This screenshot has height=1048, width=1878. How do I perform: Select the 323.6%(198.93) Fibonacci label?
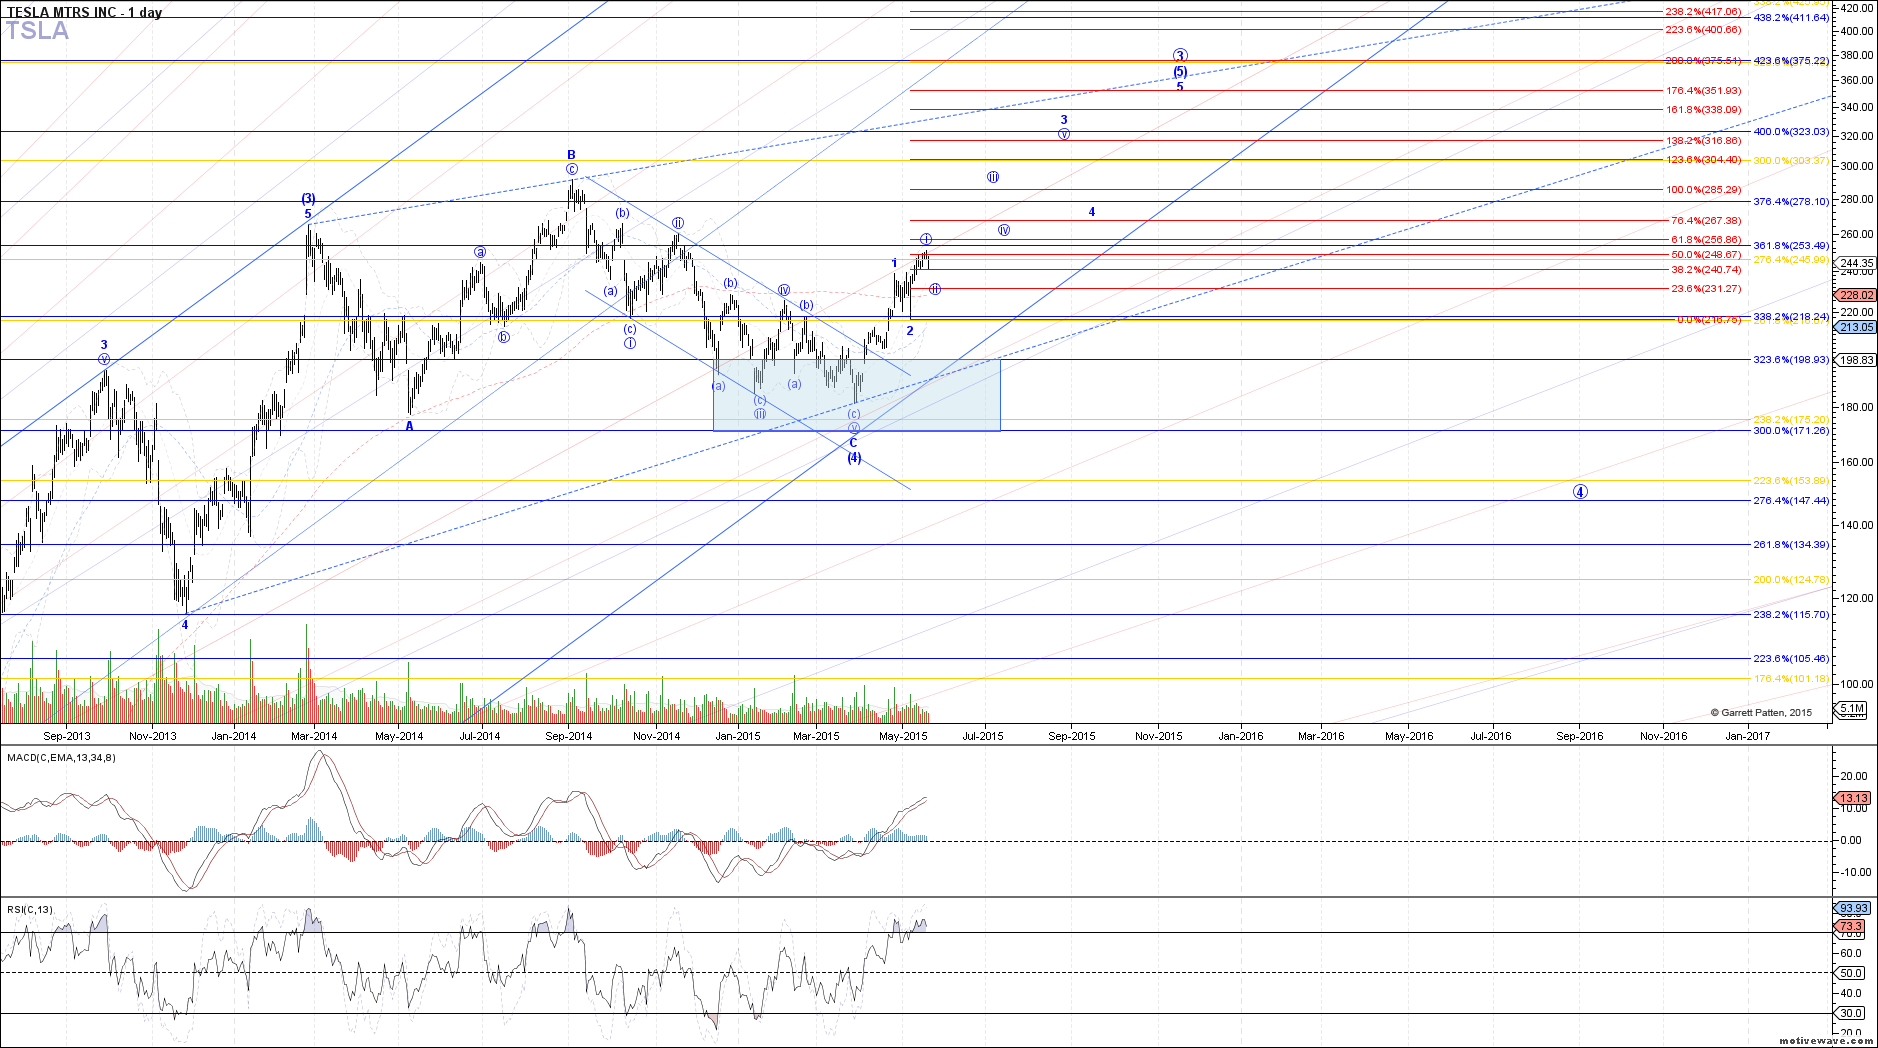point(1791,360)
